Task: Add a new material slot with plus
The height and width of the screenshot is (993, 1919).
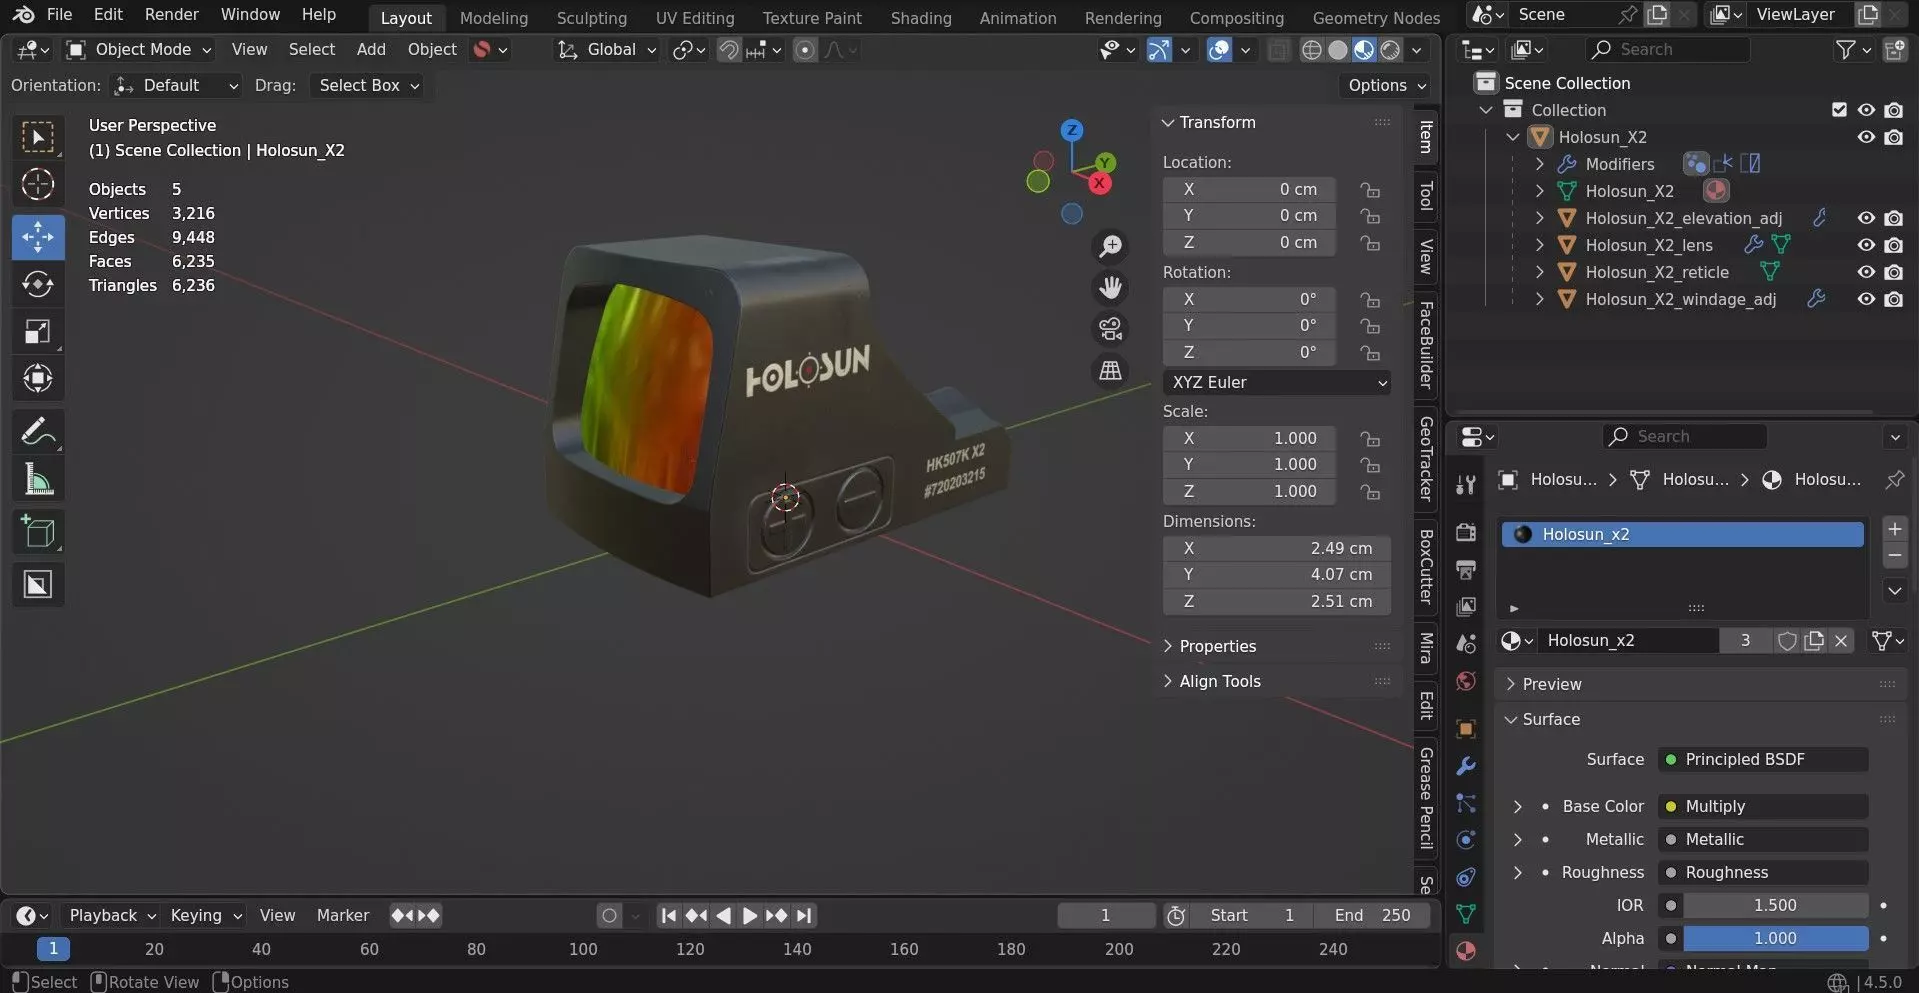Action: coord(1894,529)
